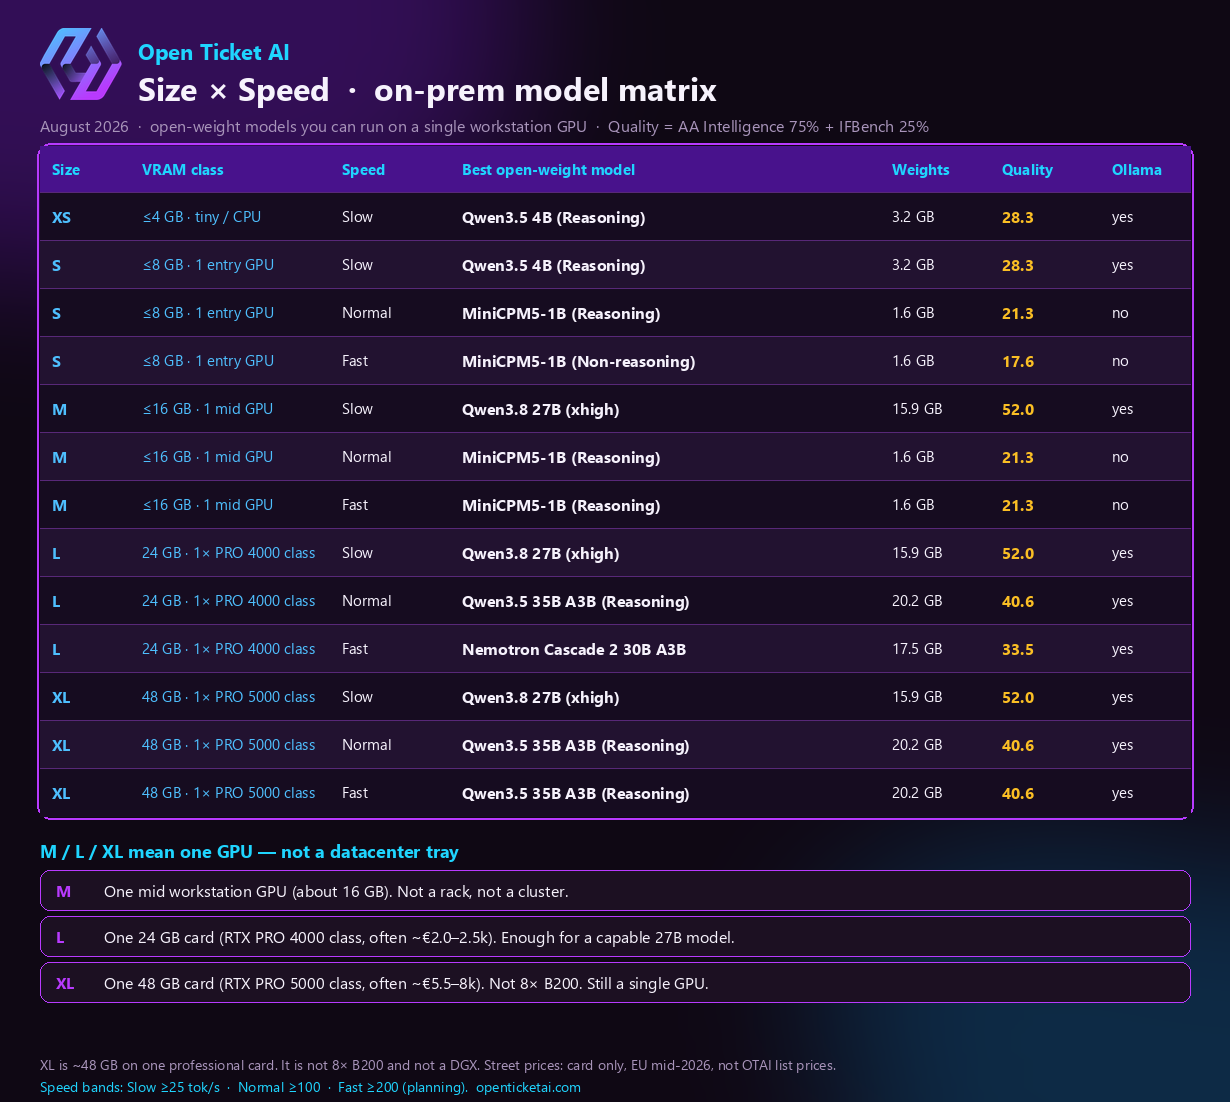Viewport: 1230px width, 1102px height.
Task: Click the Ollama 'yes' in the L Fast row
Action: [x=1122, y=650]
